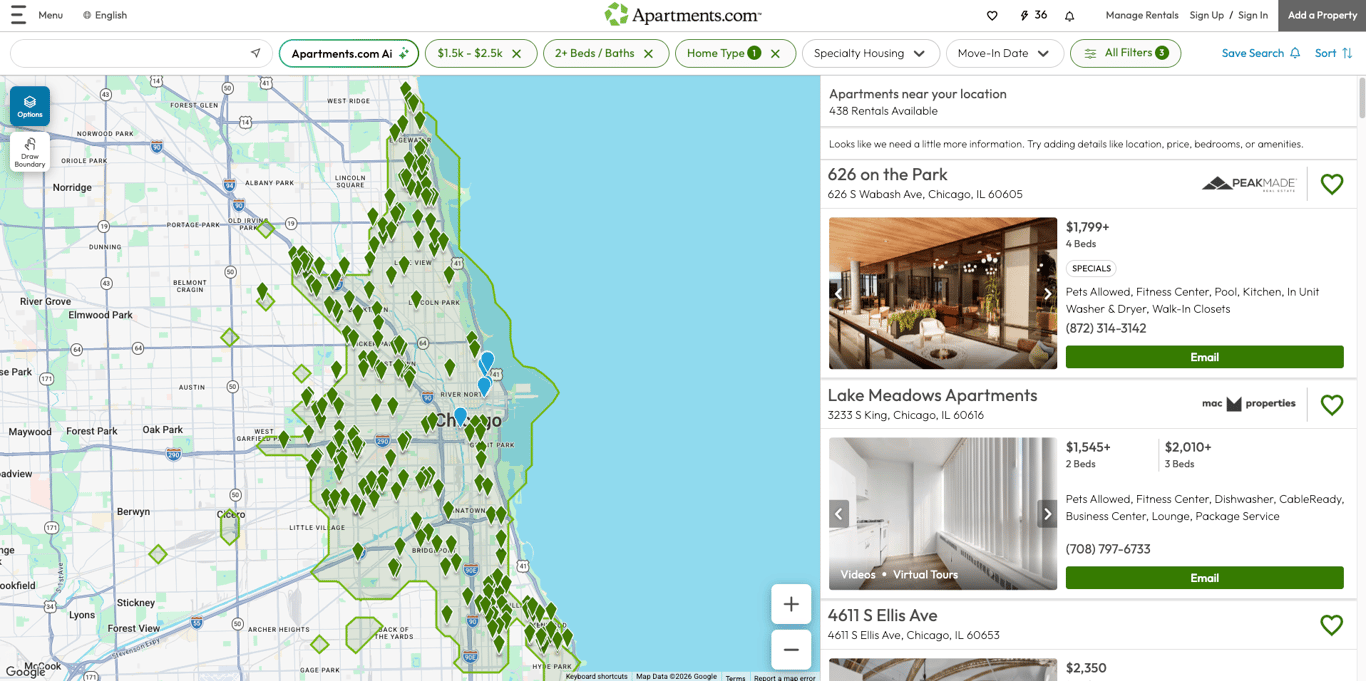1366x681 pixels.
Task: Favorite 626 on the Park listing
Action: 1332,184
